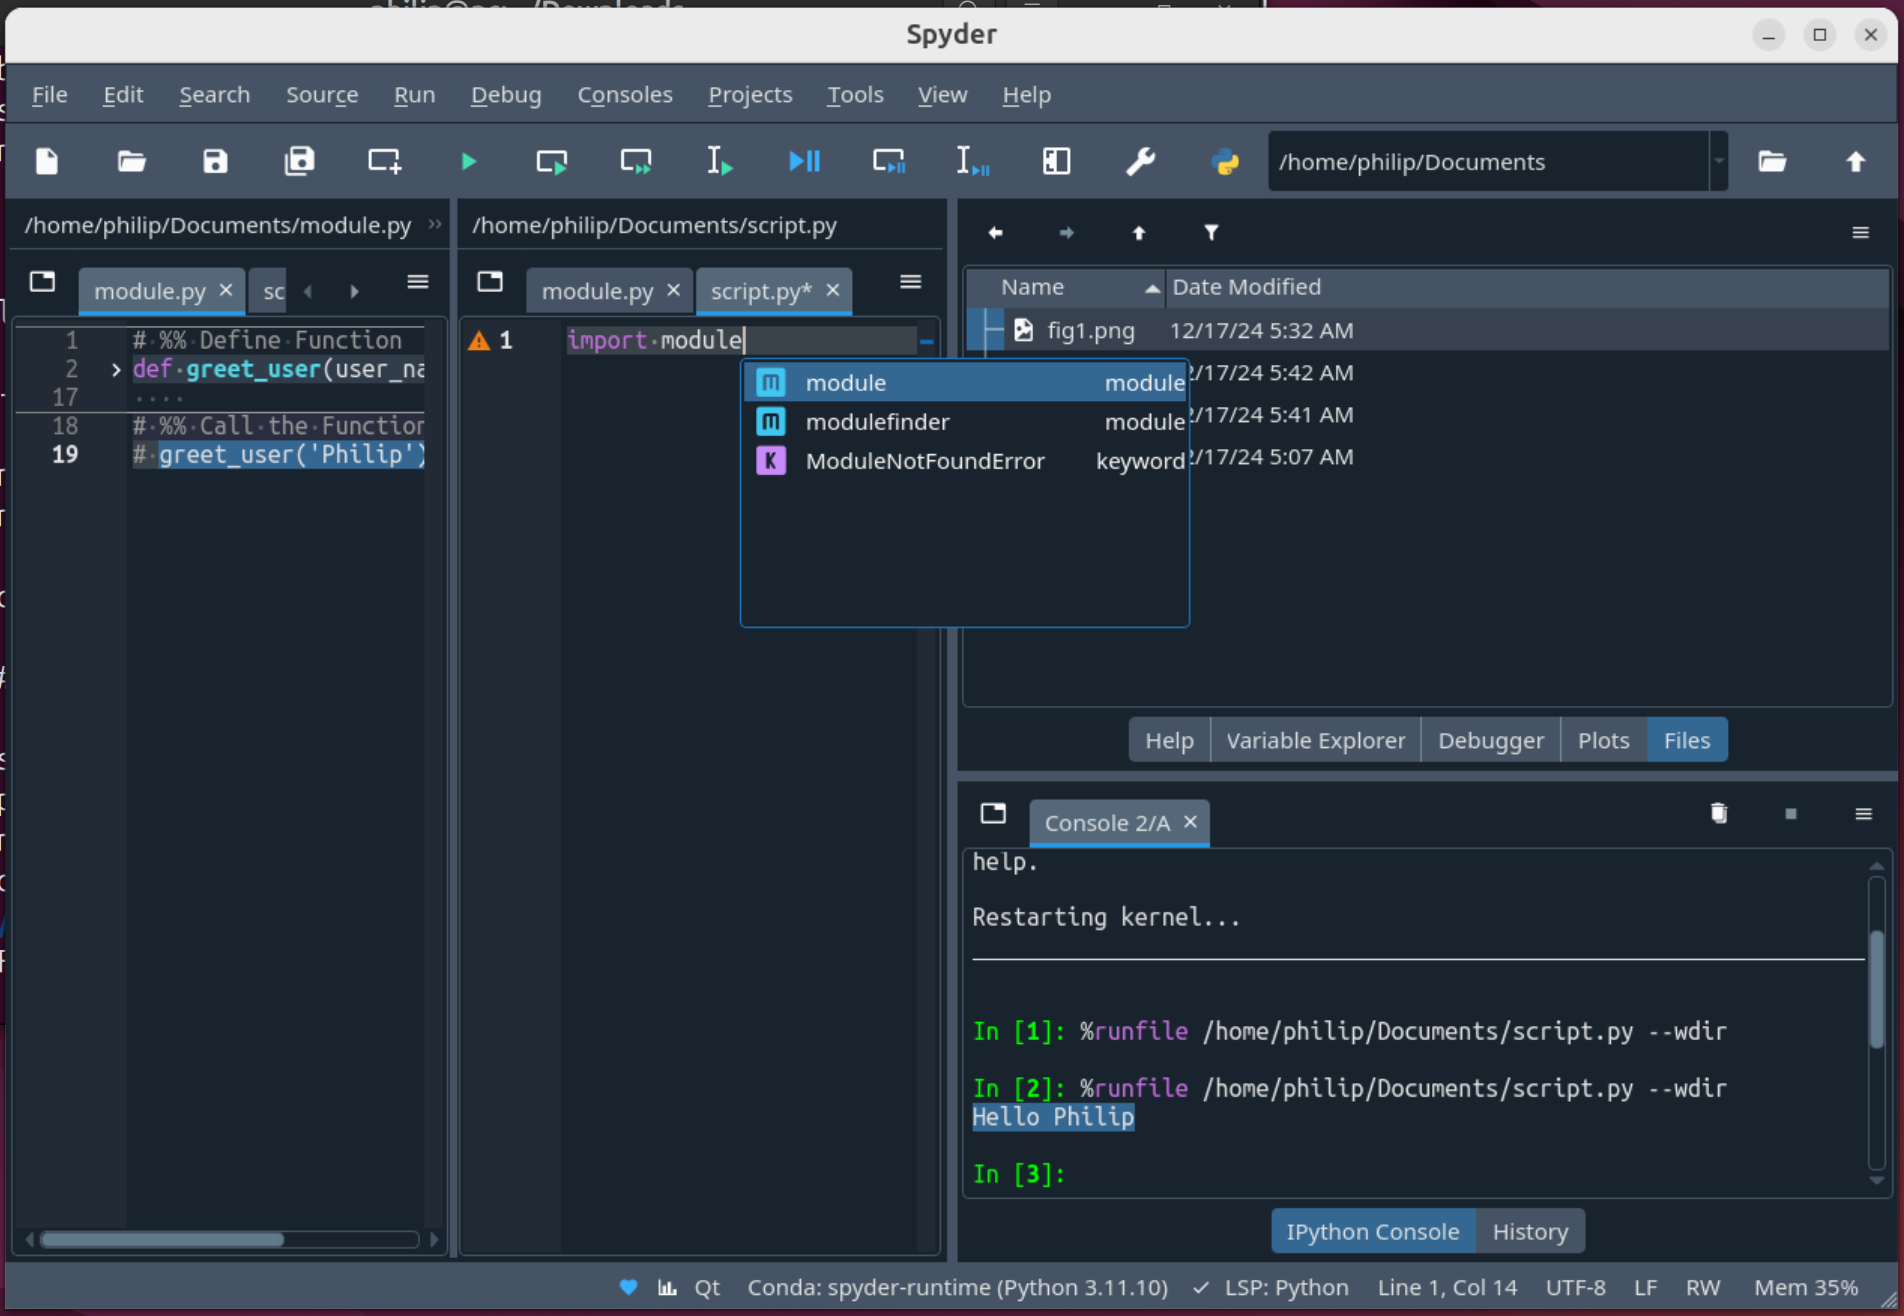Image resolution: width=1904 pixels, height=1316 pixels.
Task: Switch to Help pane tab
Action: point(1169,740)
